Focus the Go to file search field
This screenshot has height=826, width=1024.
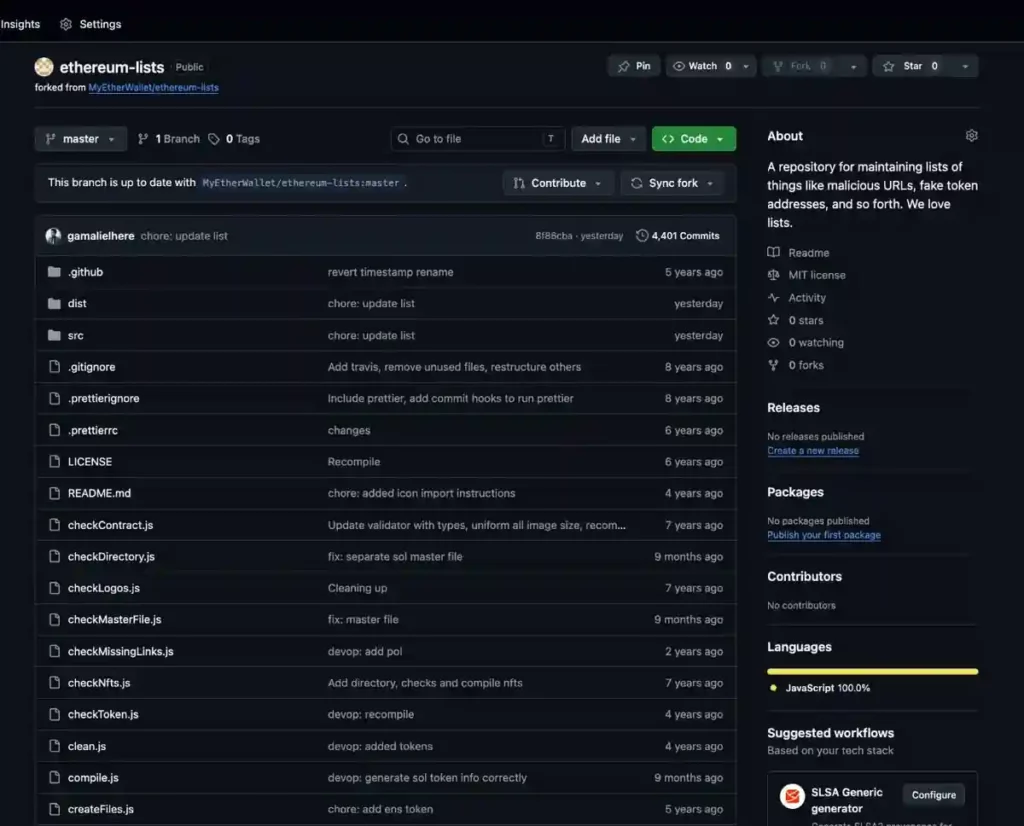click(477, 138)
